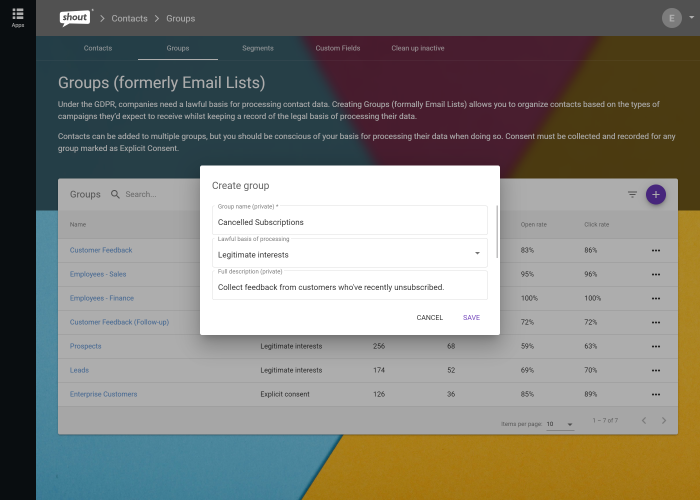Click the search magnifier icon in Groups
Image resolution: width=700 pixels, height=500 pixels.
pyautogui.click(x=115, y=194)
